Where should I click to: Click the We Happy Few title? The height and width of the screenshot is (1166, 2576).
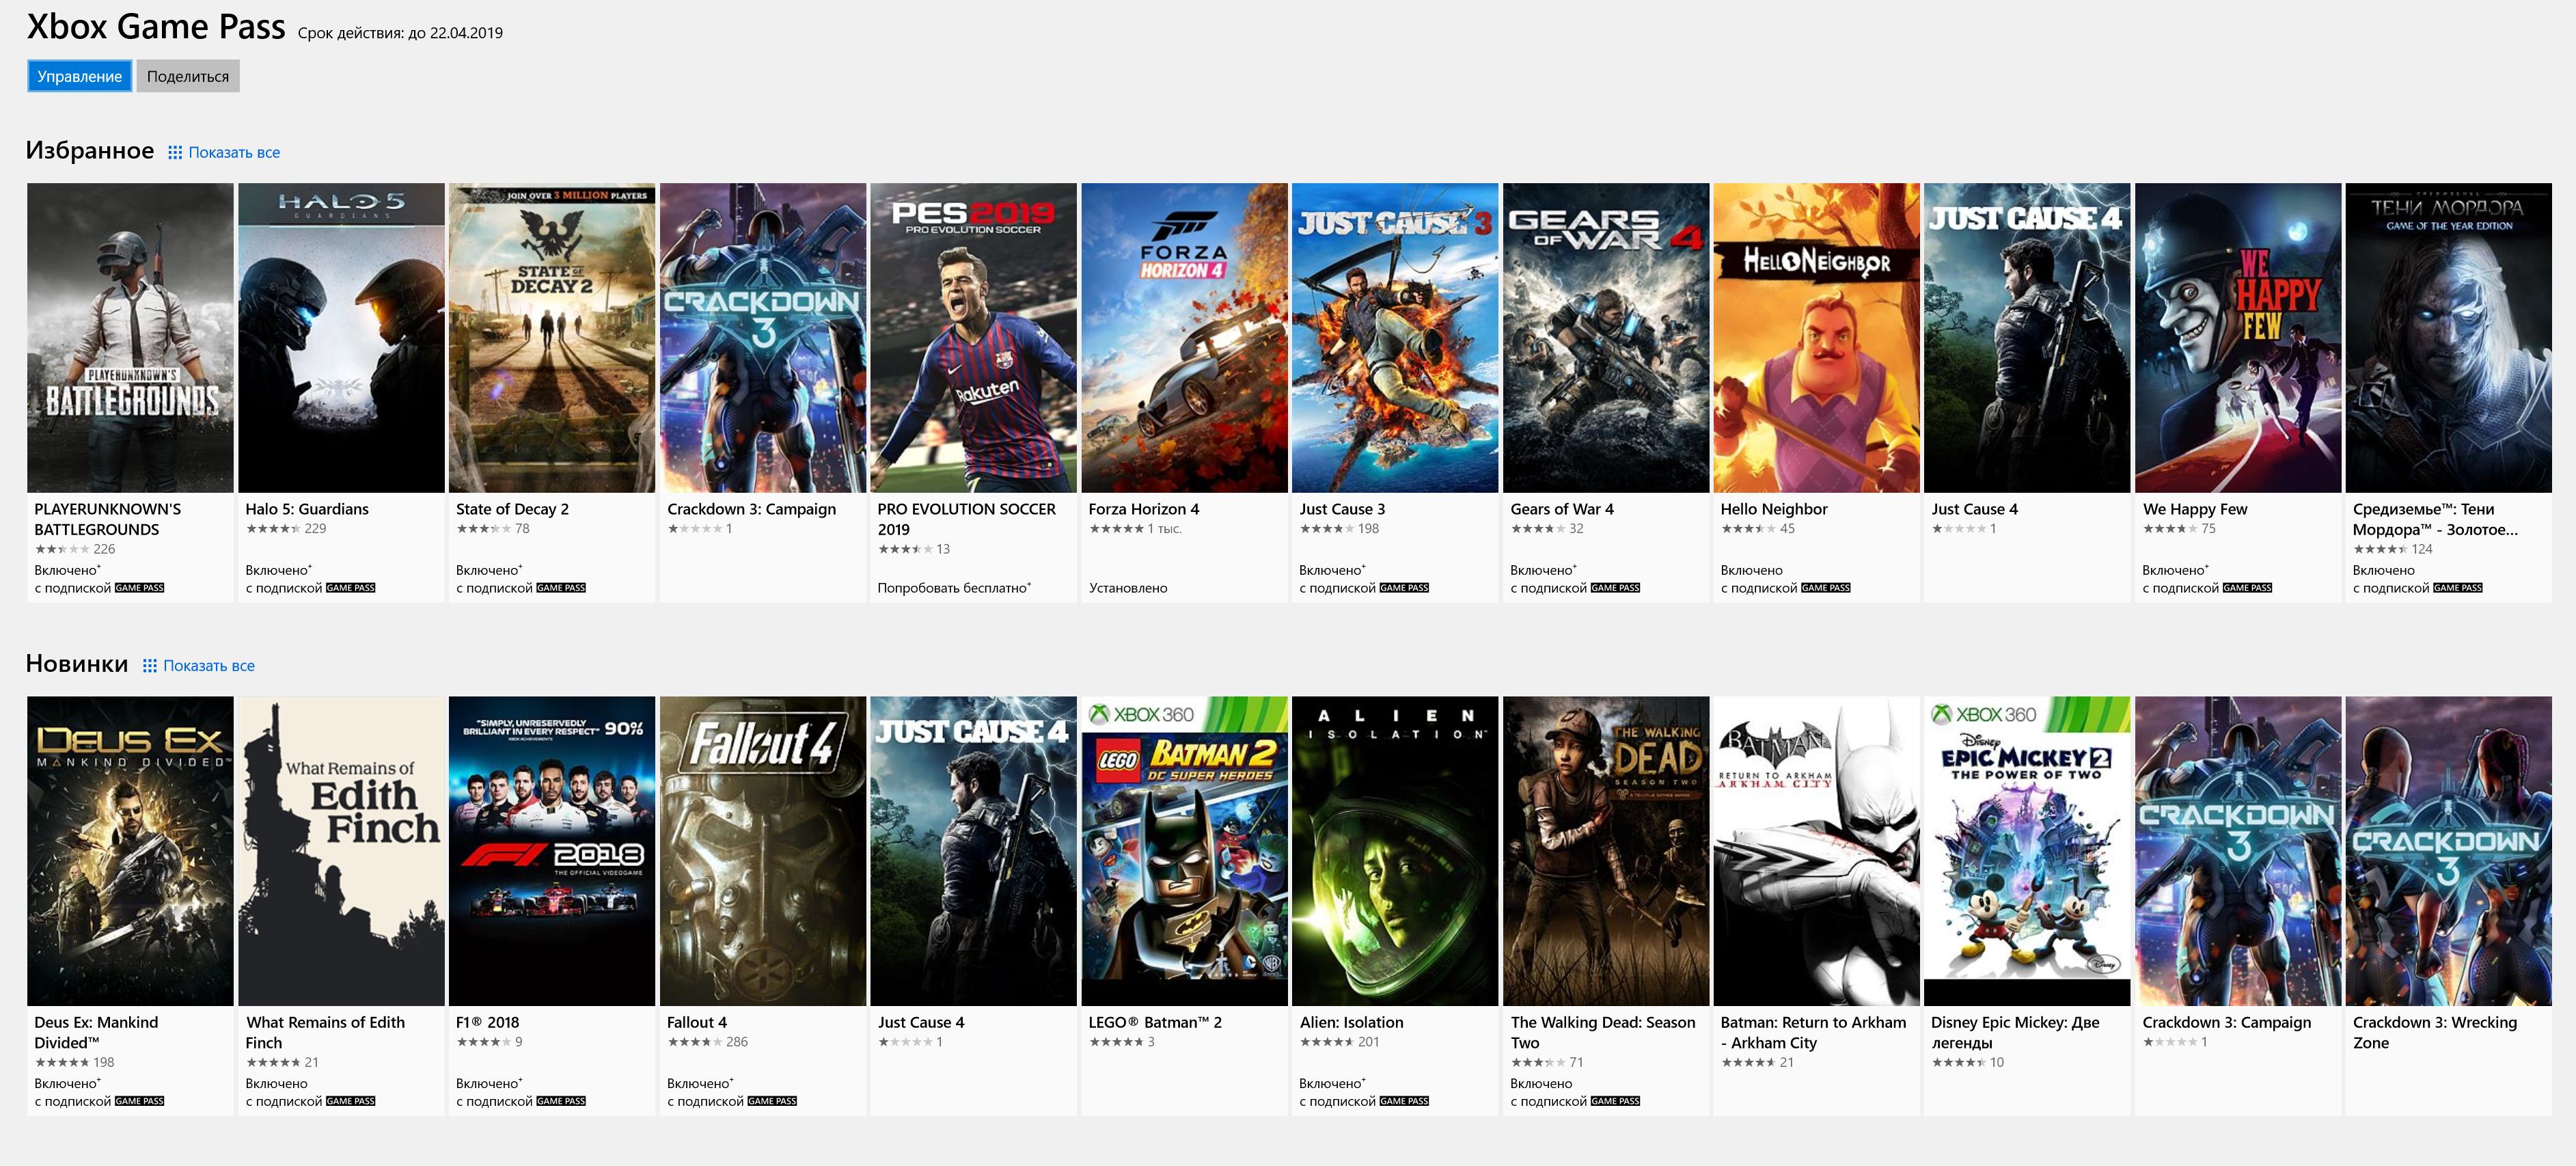tap(2195, 509)
